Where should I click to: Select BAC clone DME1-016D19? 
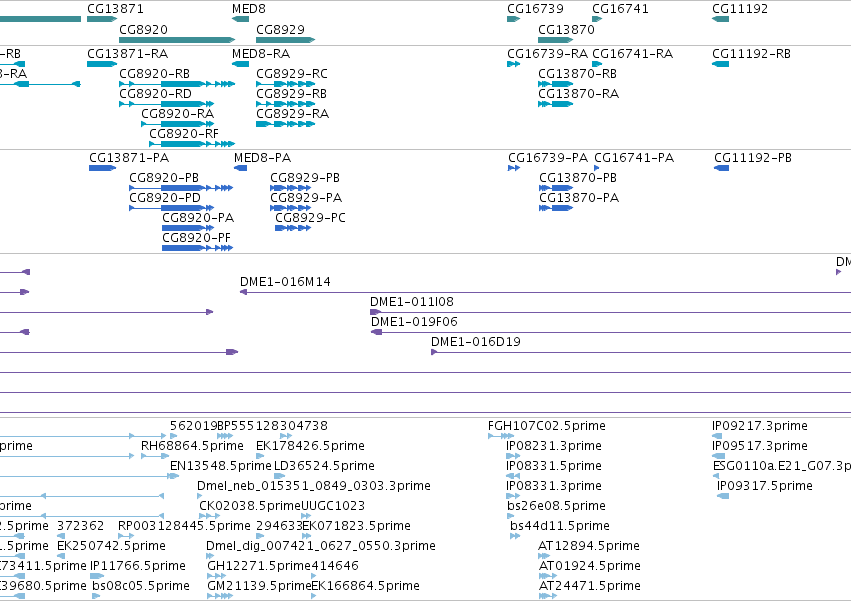pyautogui.click(x=475, y=343)
